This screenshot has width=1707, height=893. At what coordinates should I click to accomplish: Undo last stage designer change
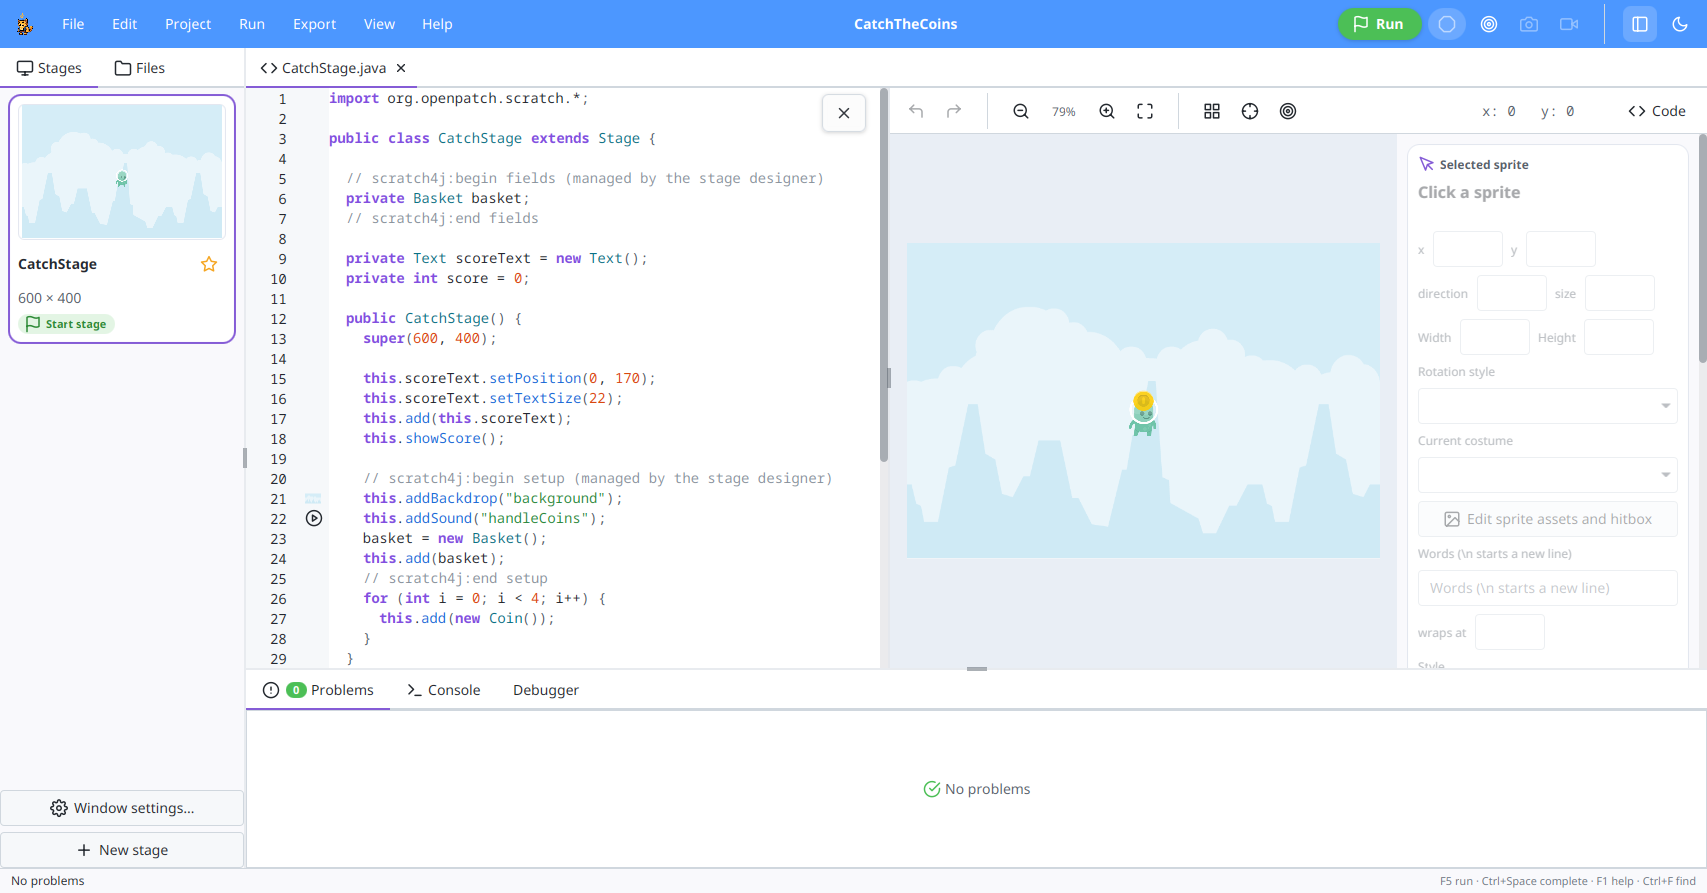coord(916,111)
